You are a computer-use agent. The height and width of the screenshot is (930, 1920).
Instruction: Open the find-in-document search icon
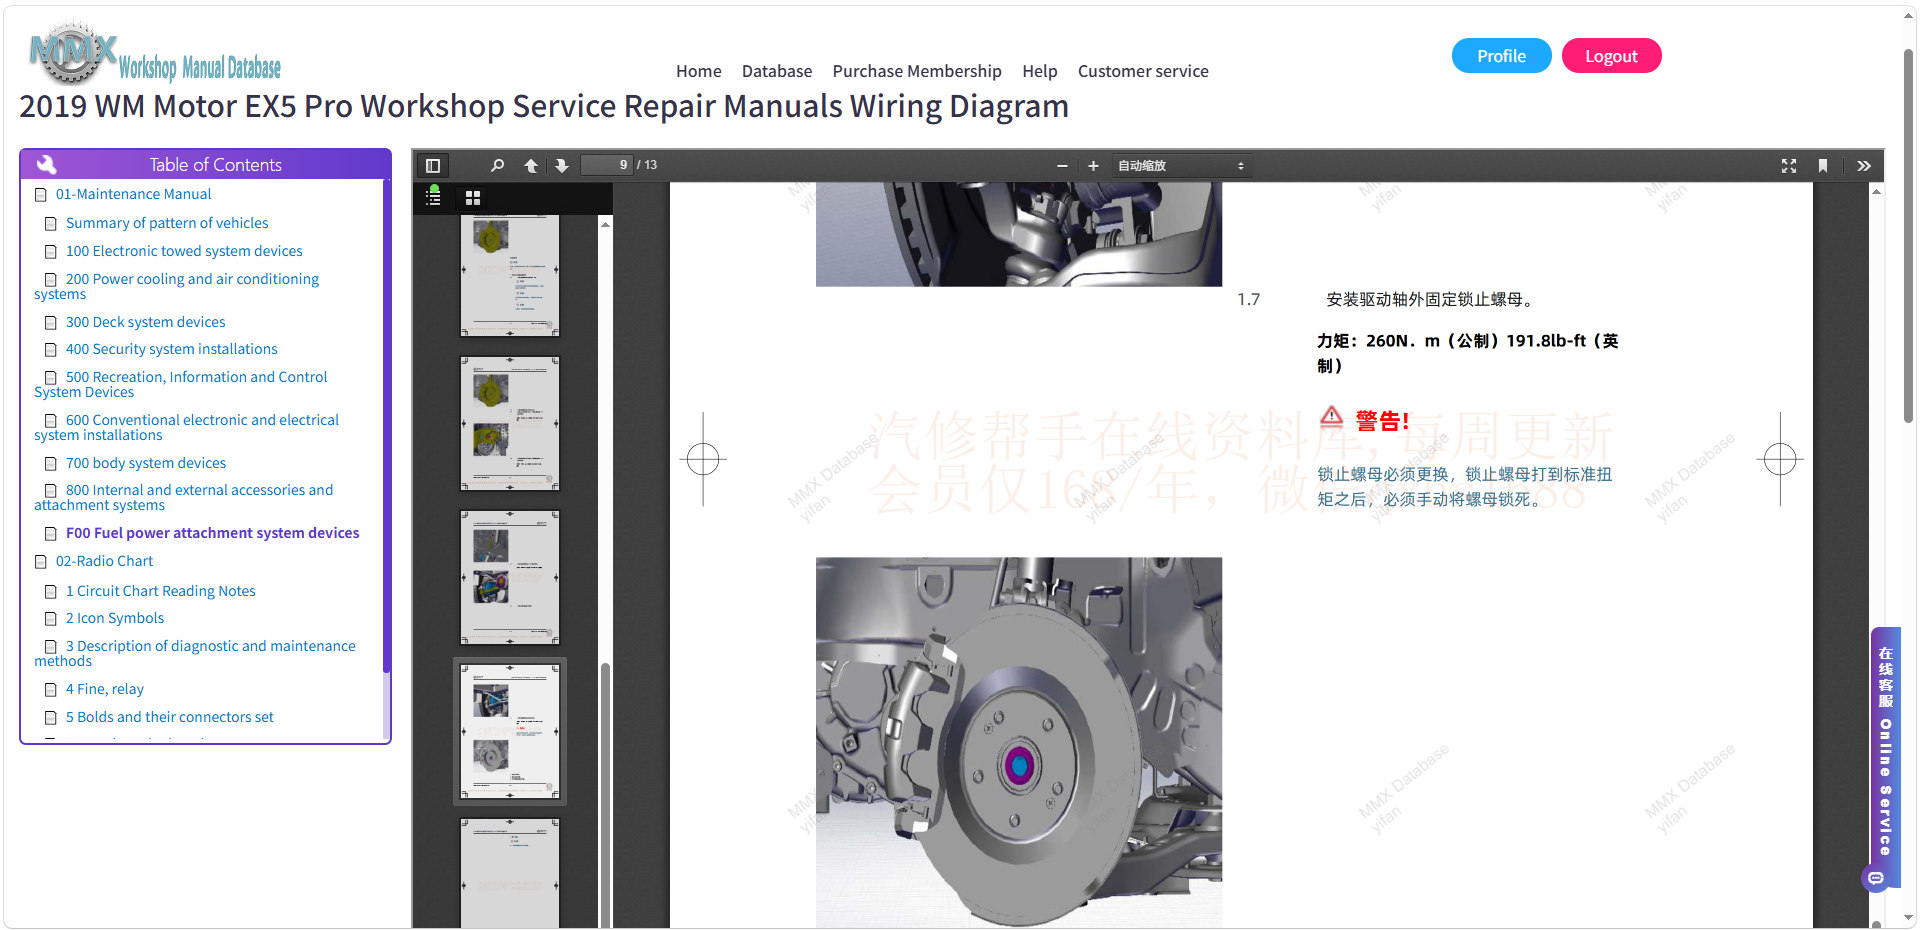point(497,166)
